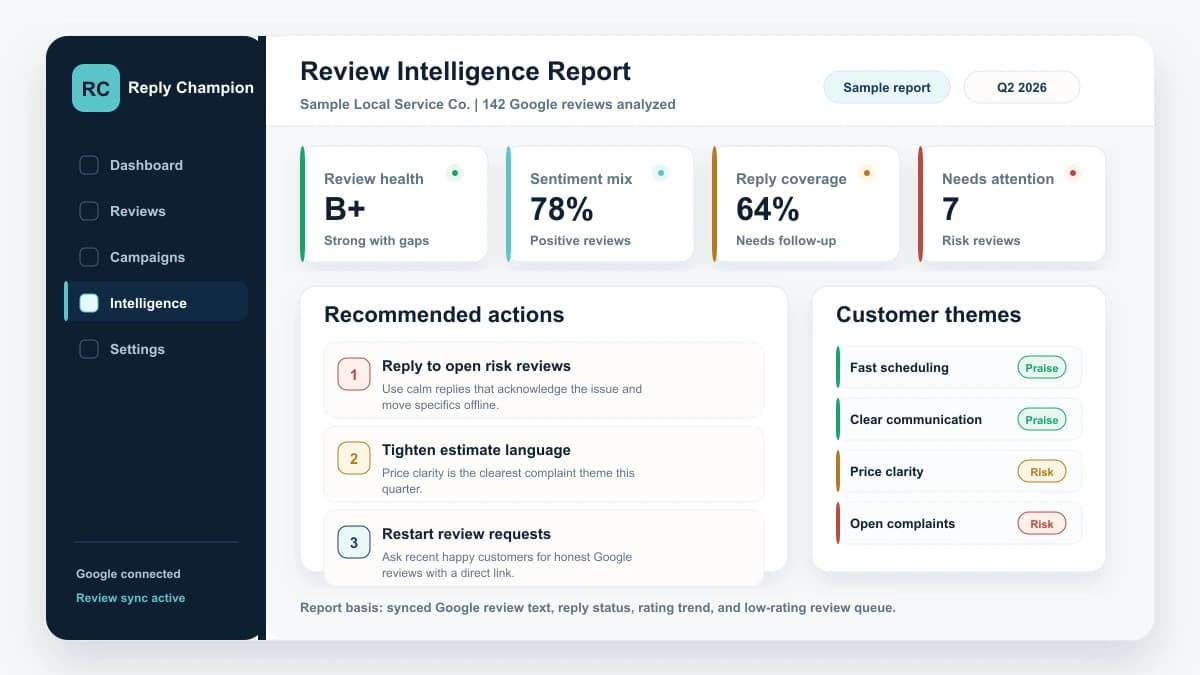1200x675 pixels.
Task: Click the Review Intelligence Report title
Action: point(465,72)
